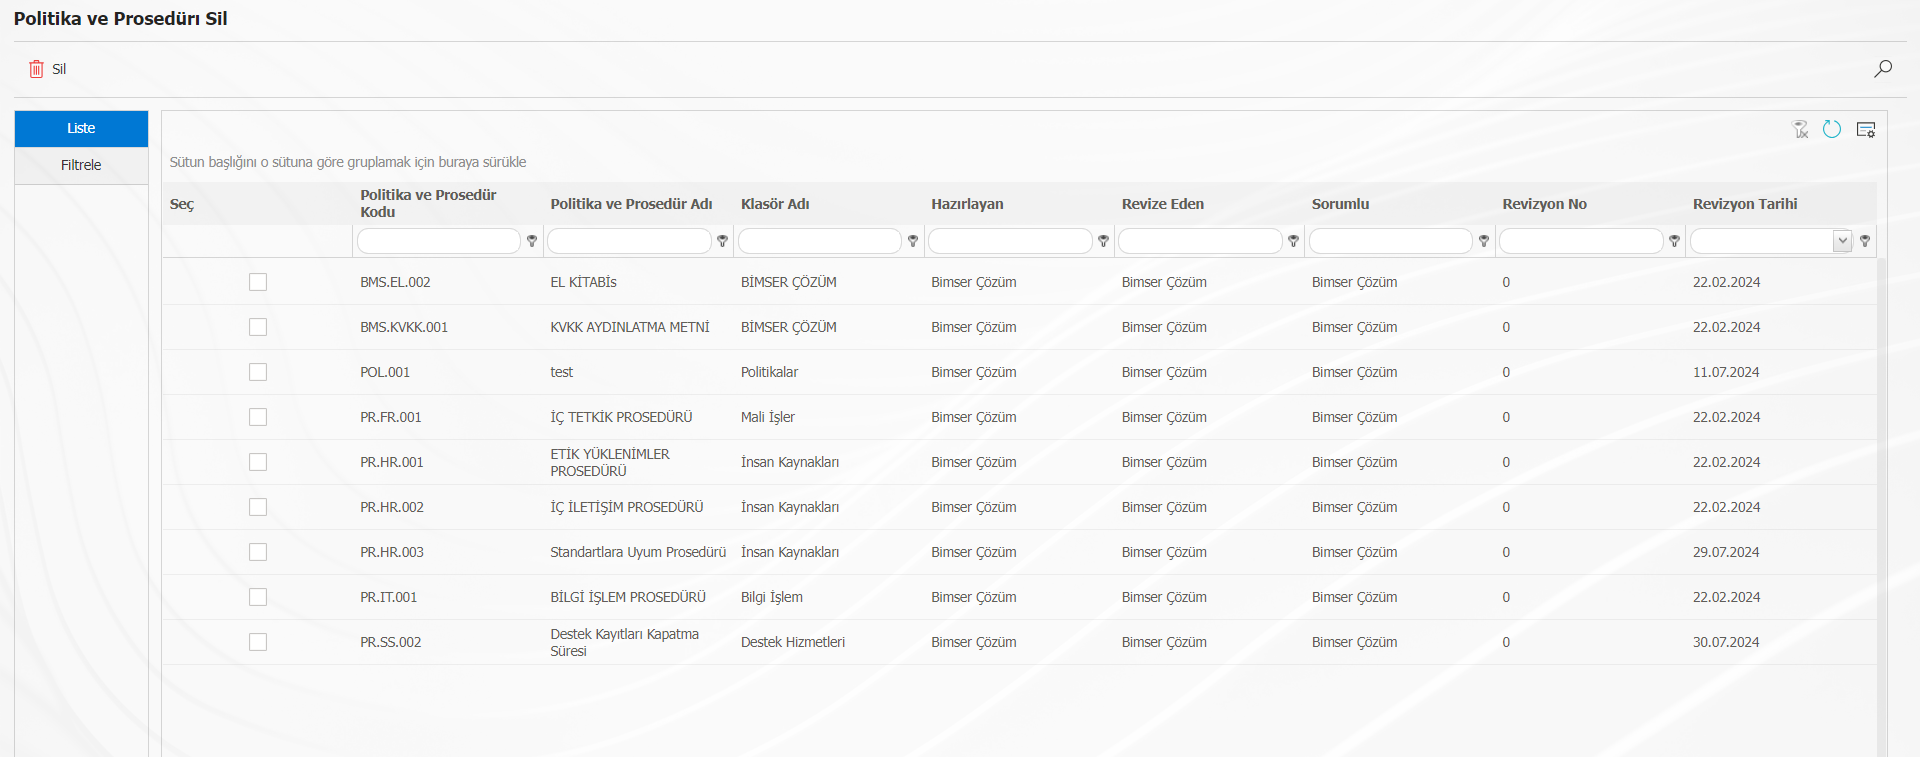The image size is (1920, 757).
Task: Open the search magnifier icon
Action: tap(1883, 69)
